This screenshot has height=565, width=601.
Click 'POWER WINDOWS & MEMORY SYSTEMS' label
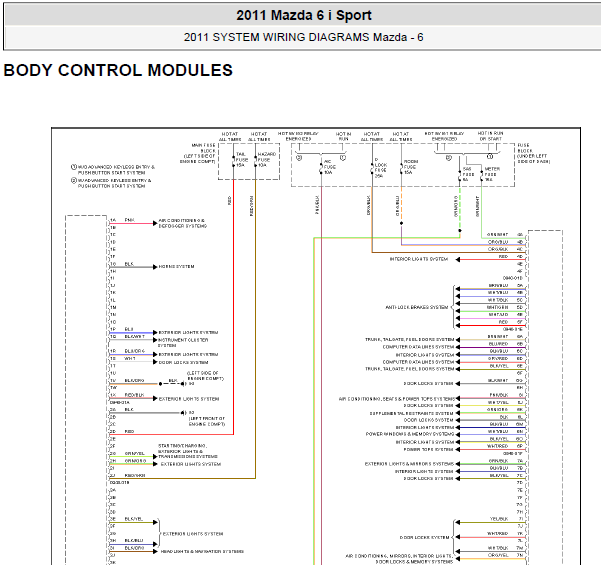point(410,434)
